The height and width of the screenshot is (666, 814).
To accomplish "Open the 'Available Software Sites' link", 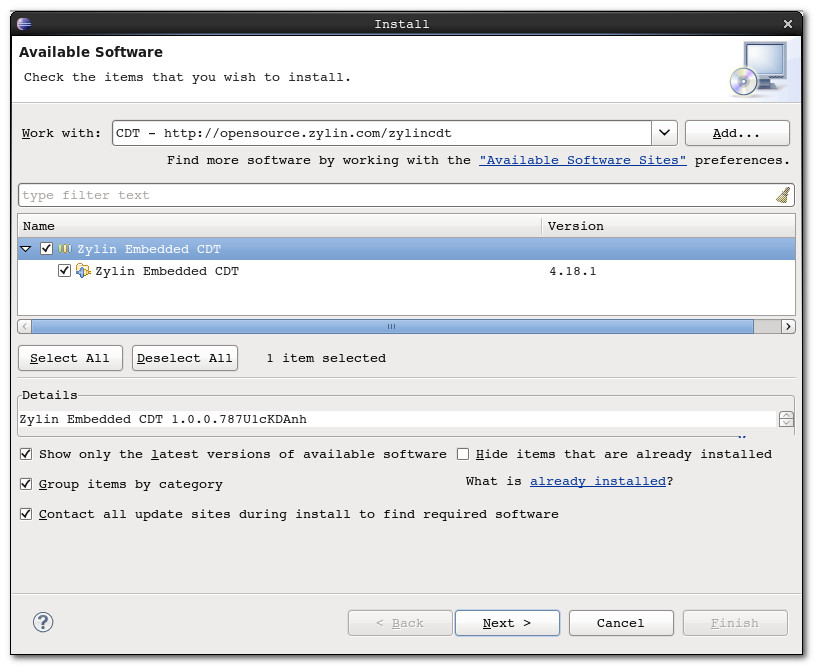I will point(582,160).
